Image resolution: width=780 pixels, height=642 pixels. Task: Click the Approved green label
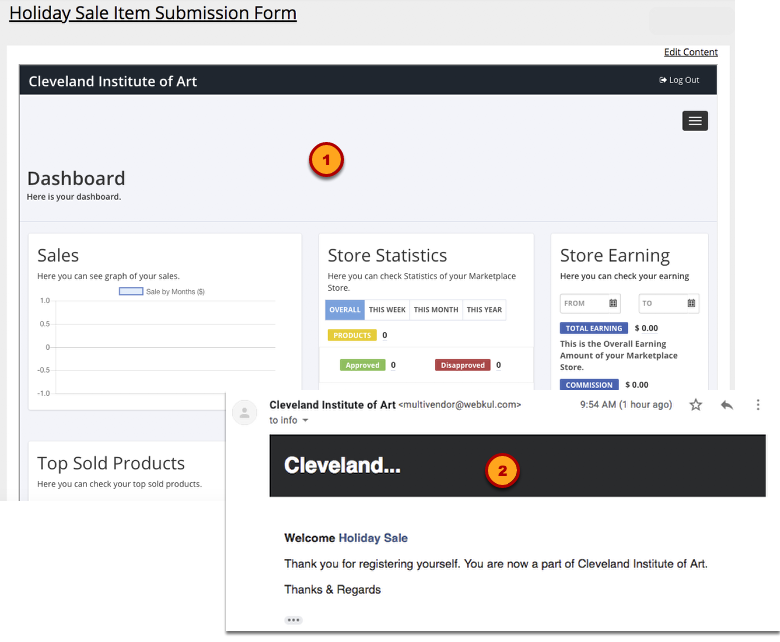tap(362, 365)
